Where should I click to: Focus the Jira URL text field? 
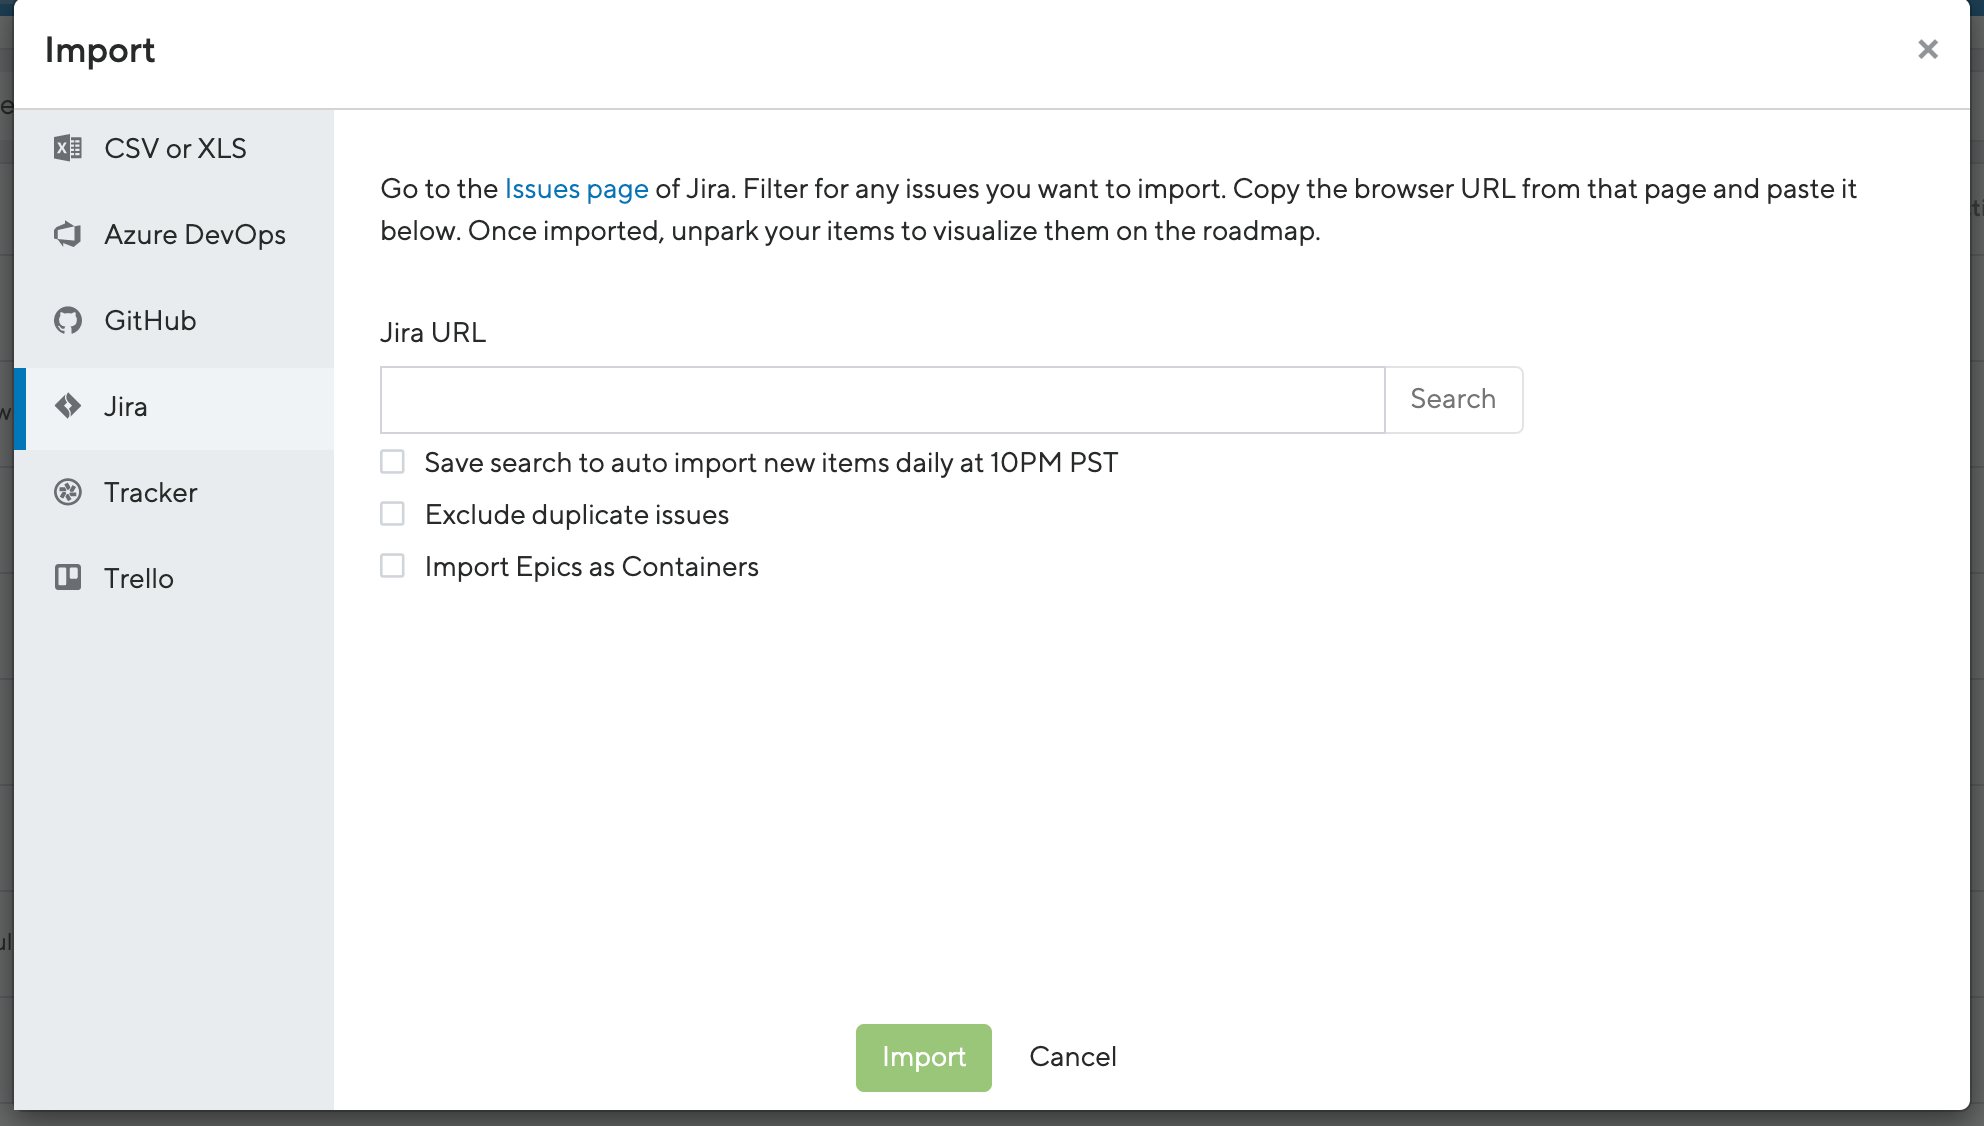[x=882, y=400]
